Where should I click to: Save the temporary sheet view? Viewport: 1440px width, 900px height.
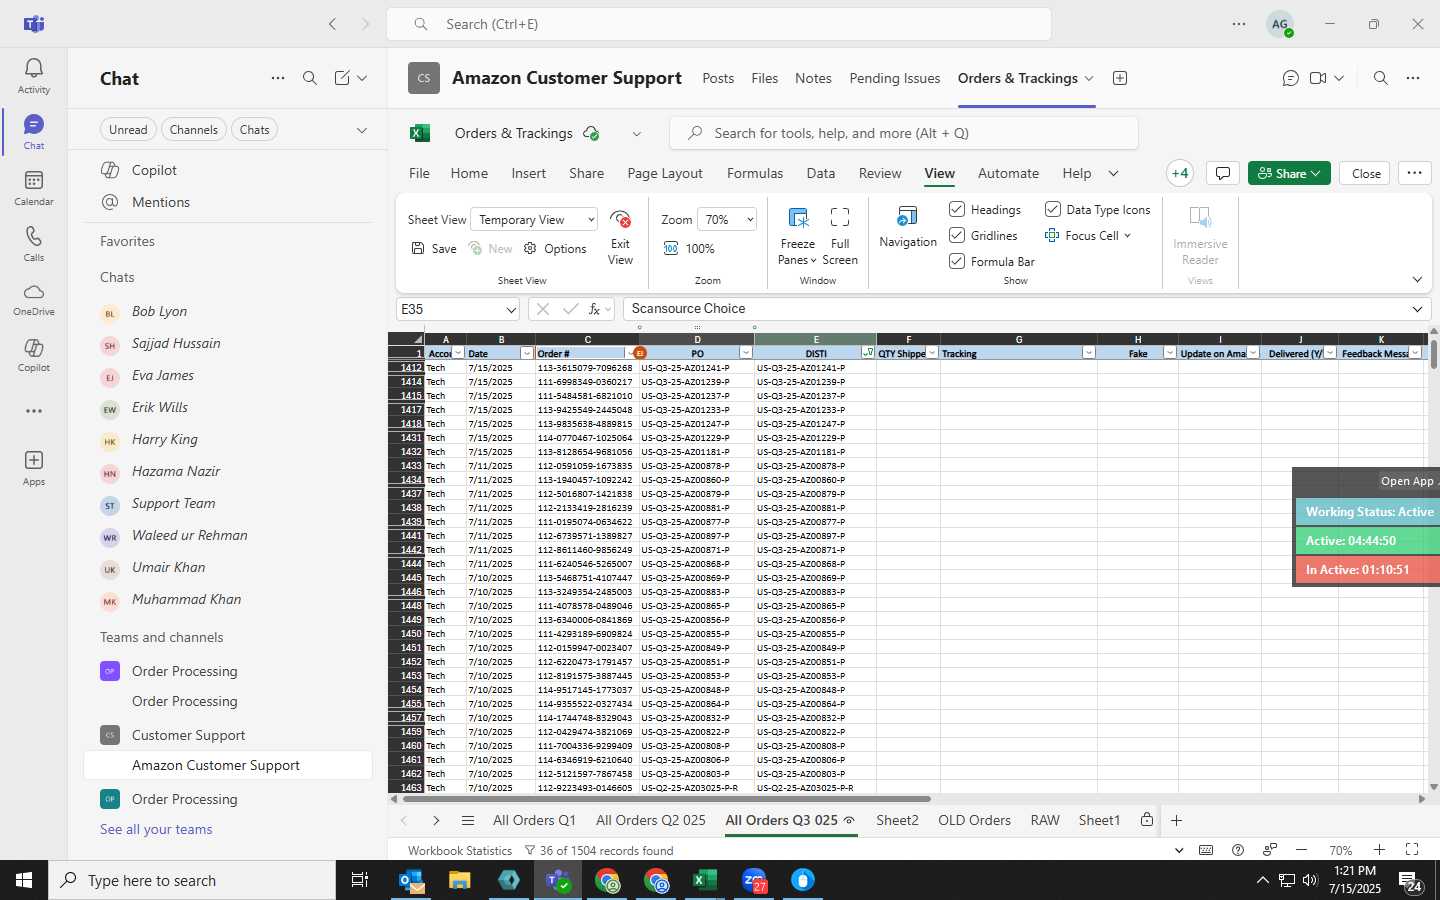pyautogui.click(x=434, y=249)
